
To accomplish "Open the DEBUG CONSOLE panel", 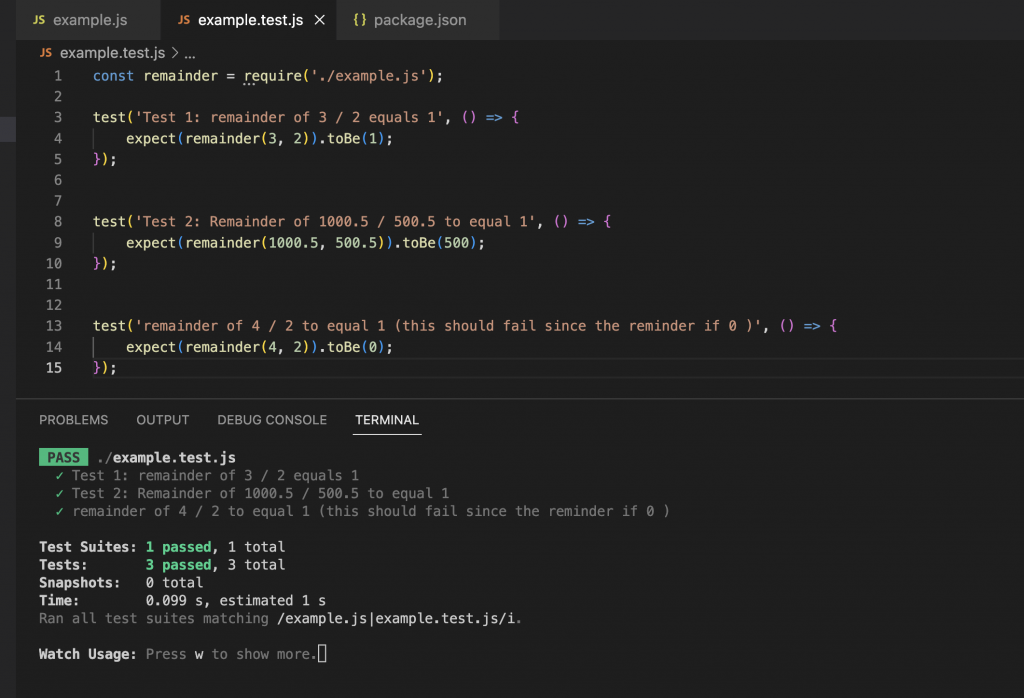I will click(272, 420).
